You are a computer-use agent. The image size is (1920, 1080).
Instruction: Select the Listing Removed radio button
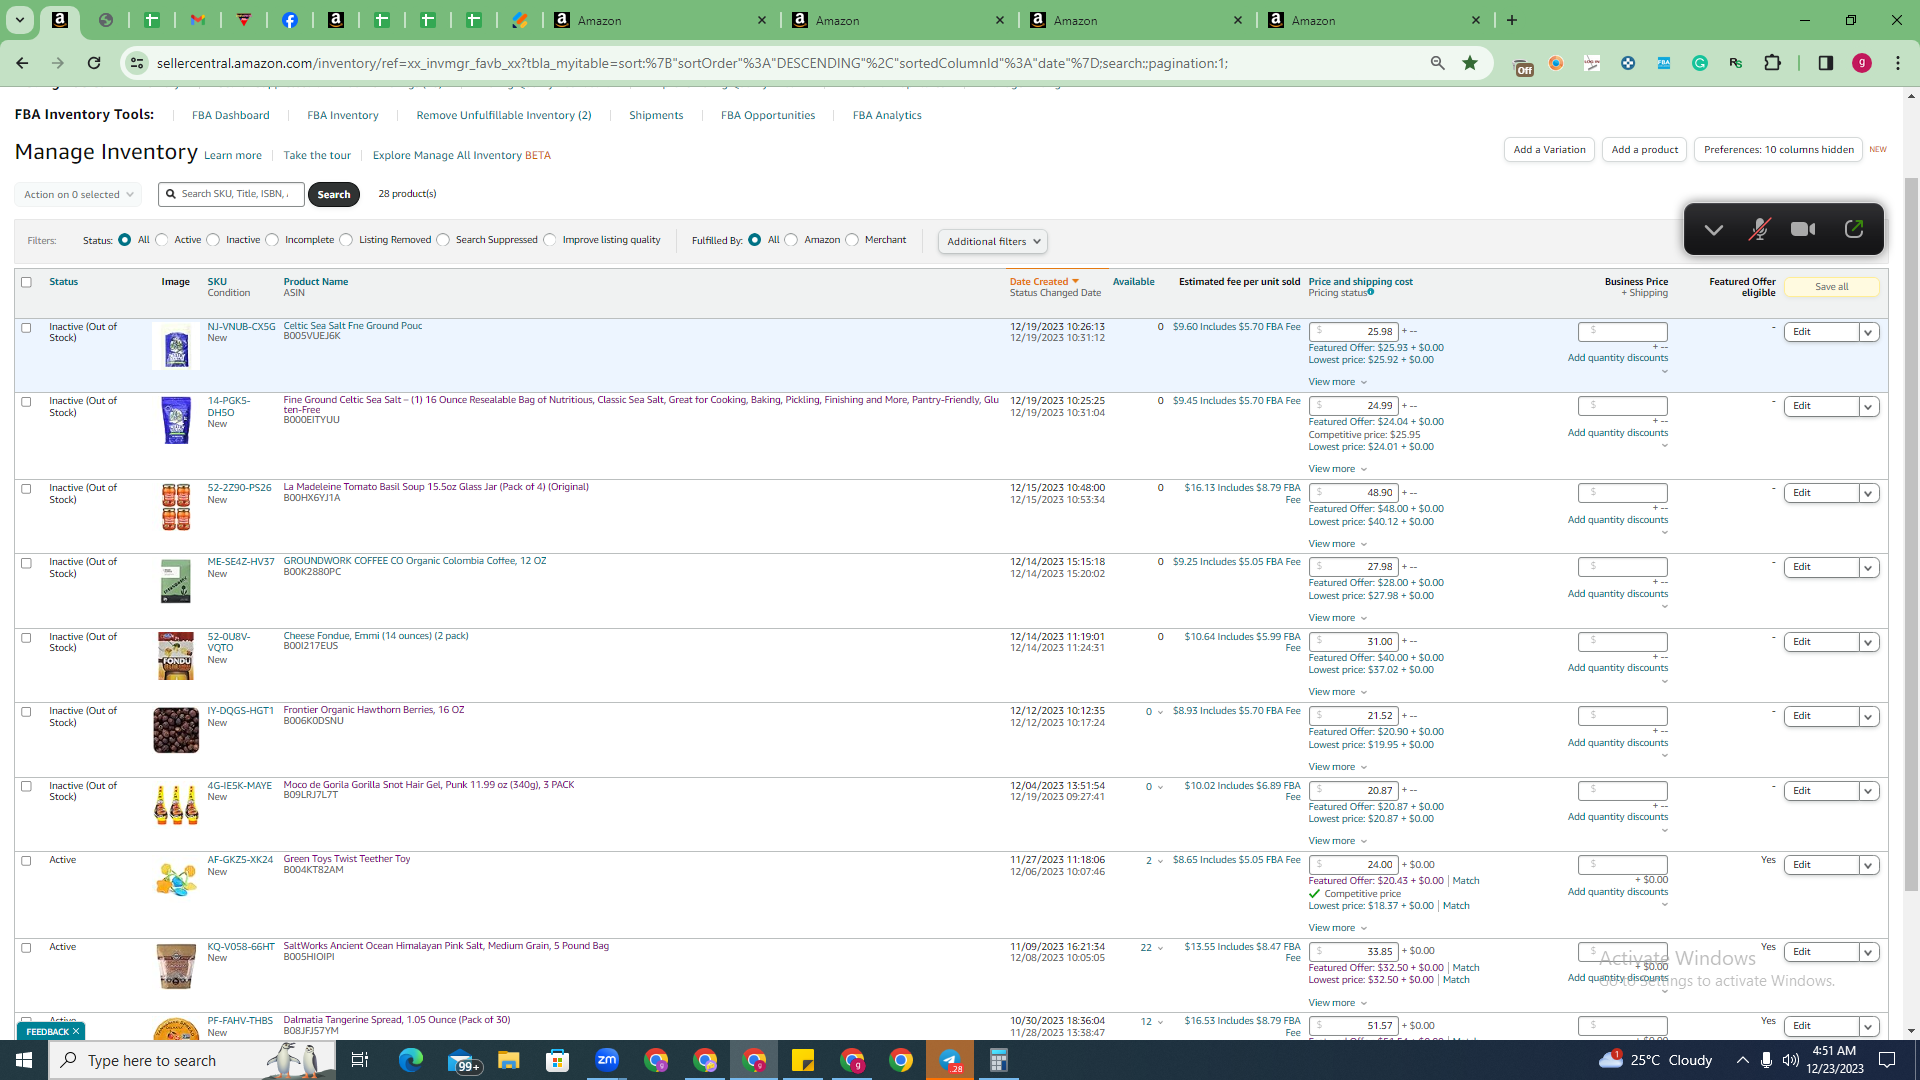[x=346, y=240]
